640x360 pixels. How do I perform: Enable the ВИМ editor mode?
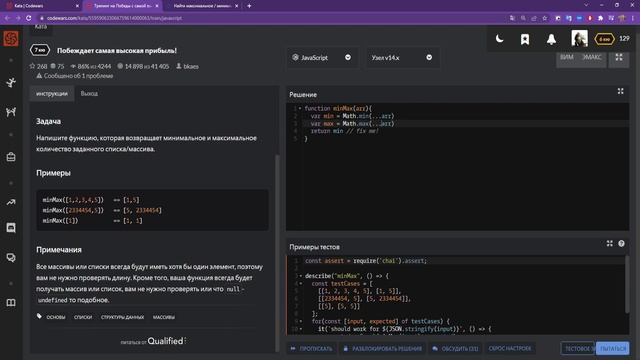coord(567,58)
